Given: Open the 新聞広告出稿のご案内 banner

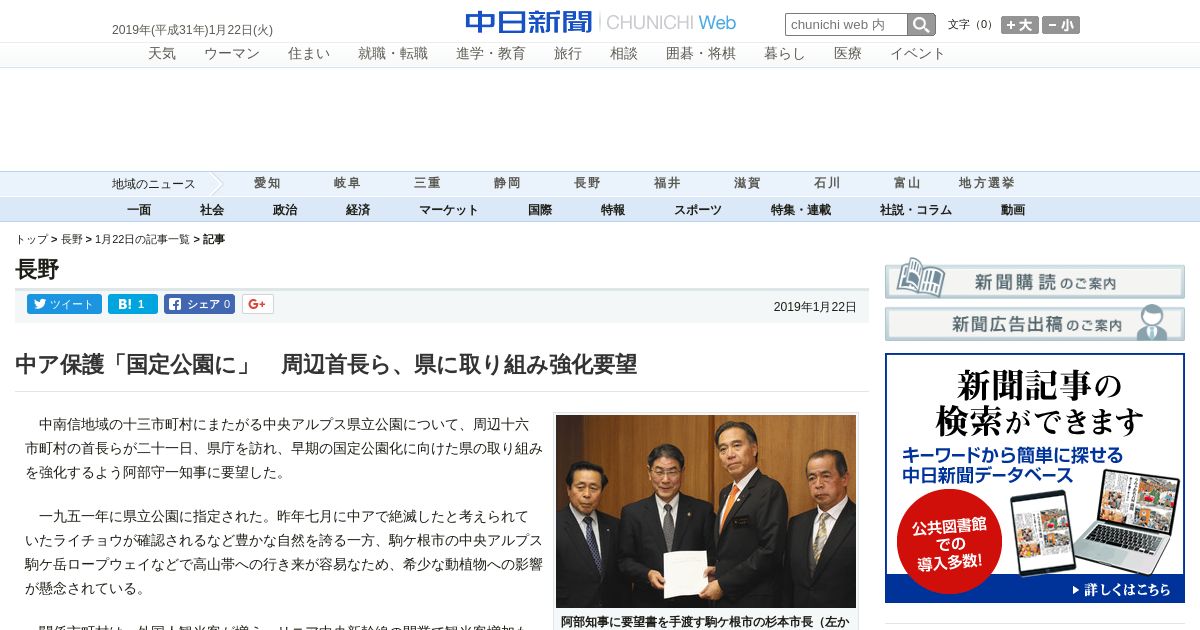Looking at the screenshot, I should (x=1035, y=324).
